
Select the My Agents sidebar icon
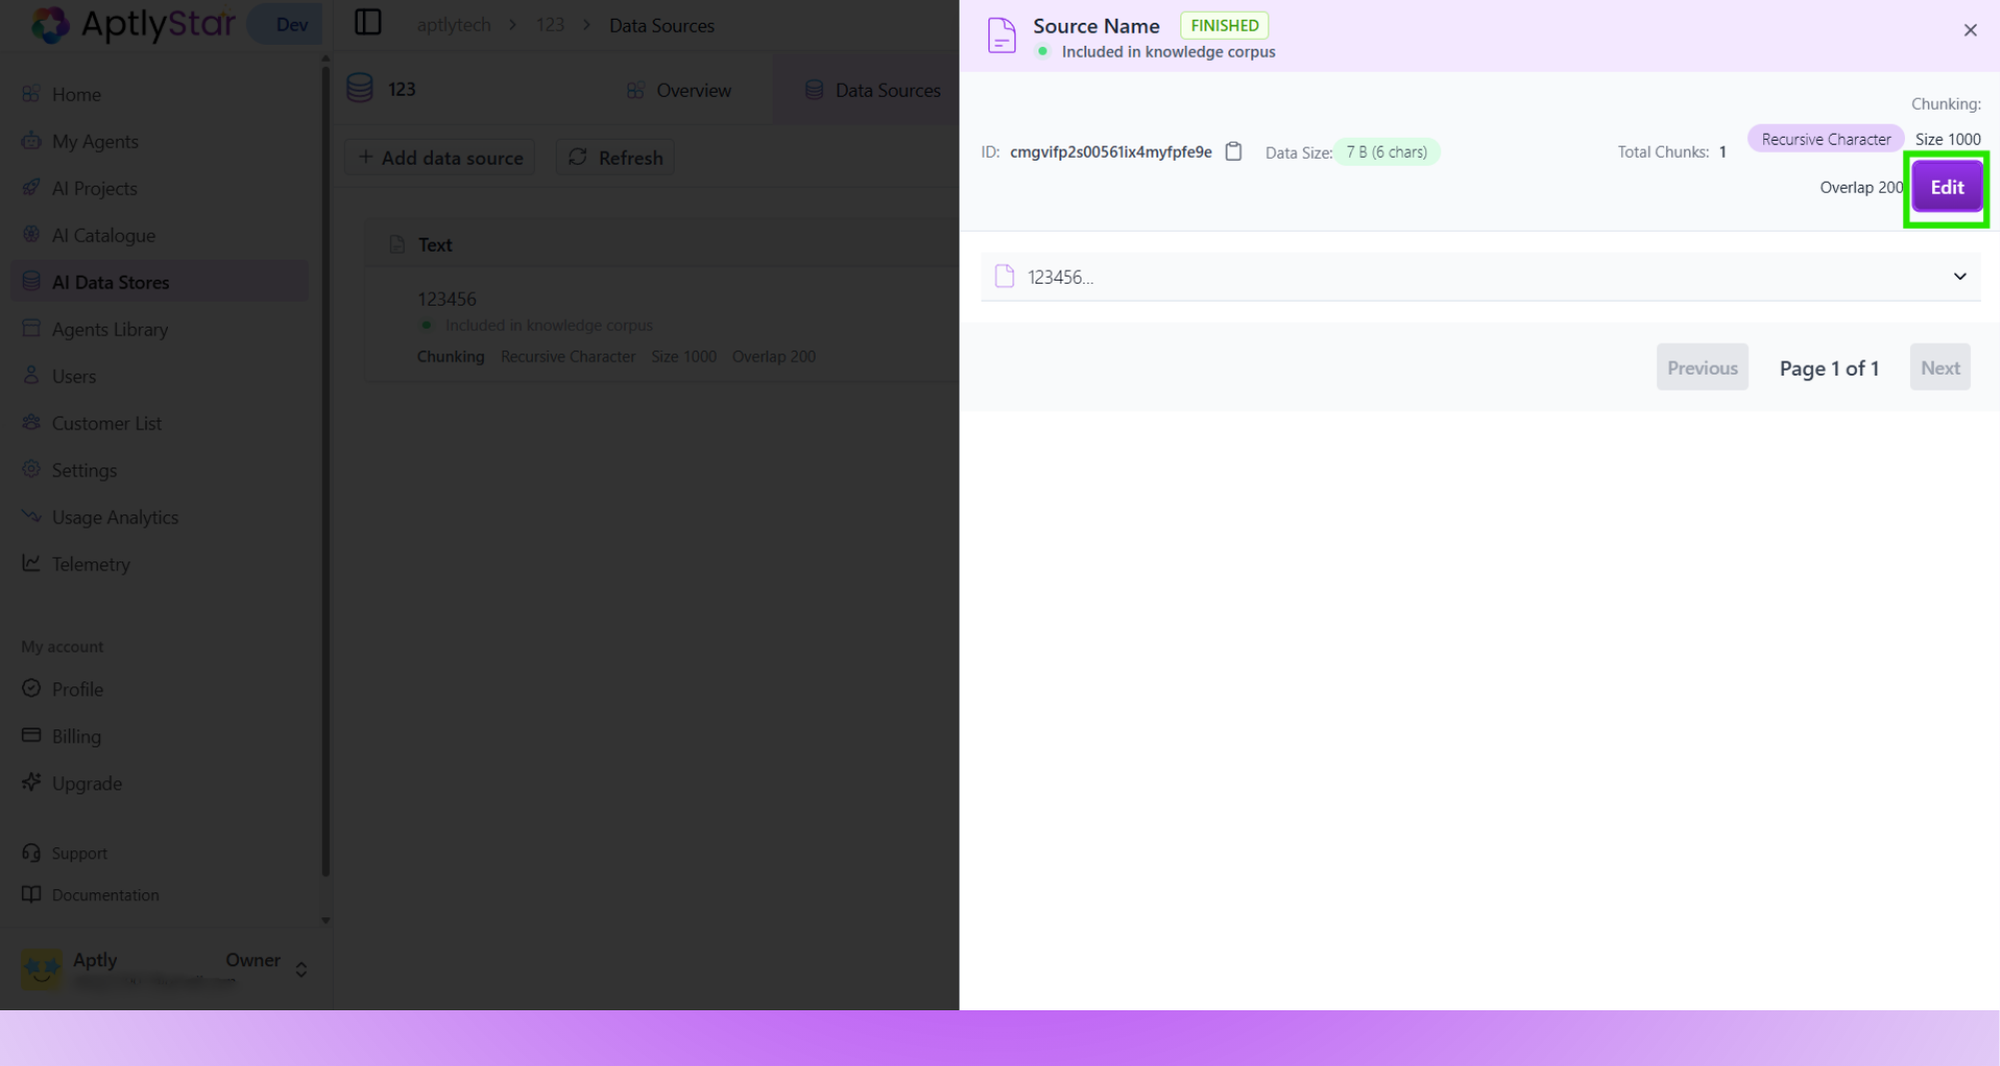point(31,141)
